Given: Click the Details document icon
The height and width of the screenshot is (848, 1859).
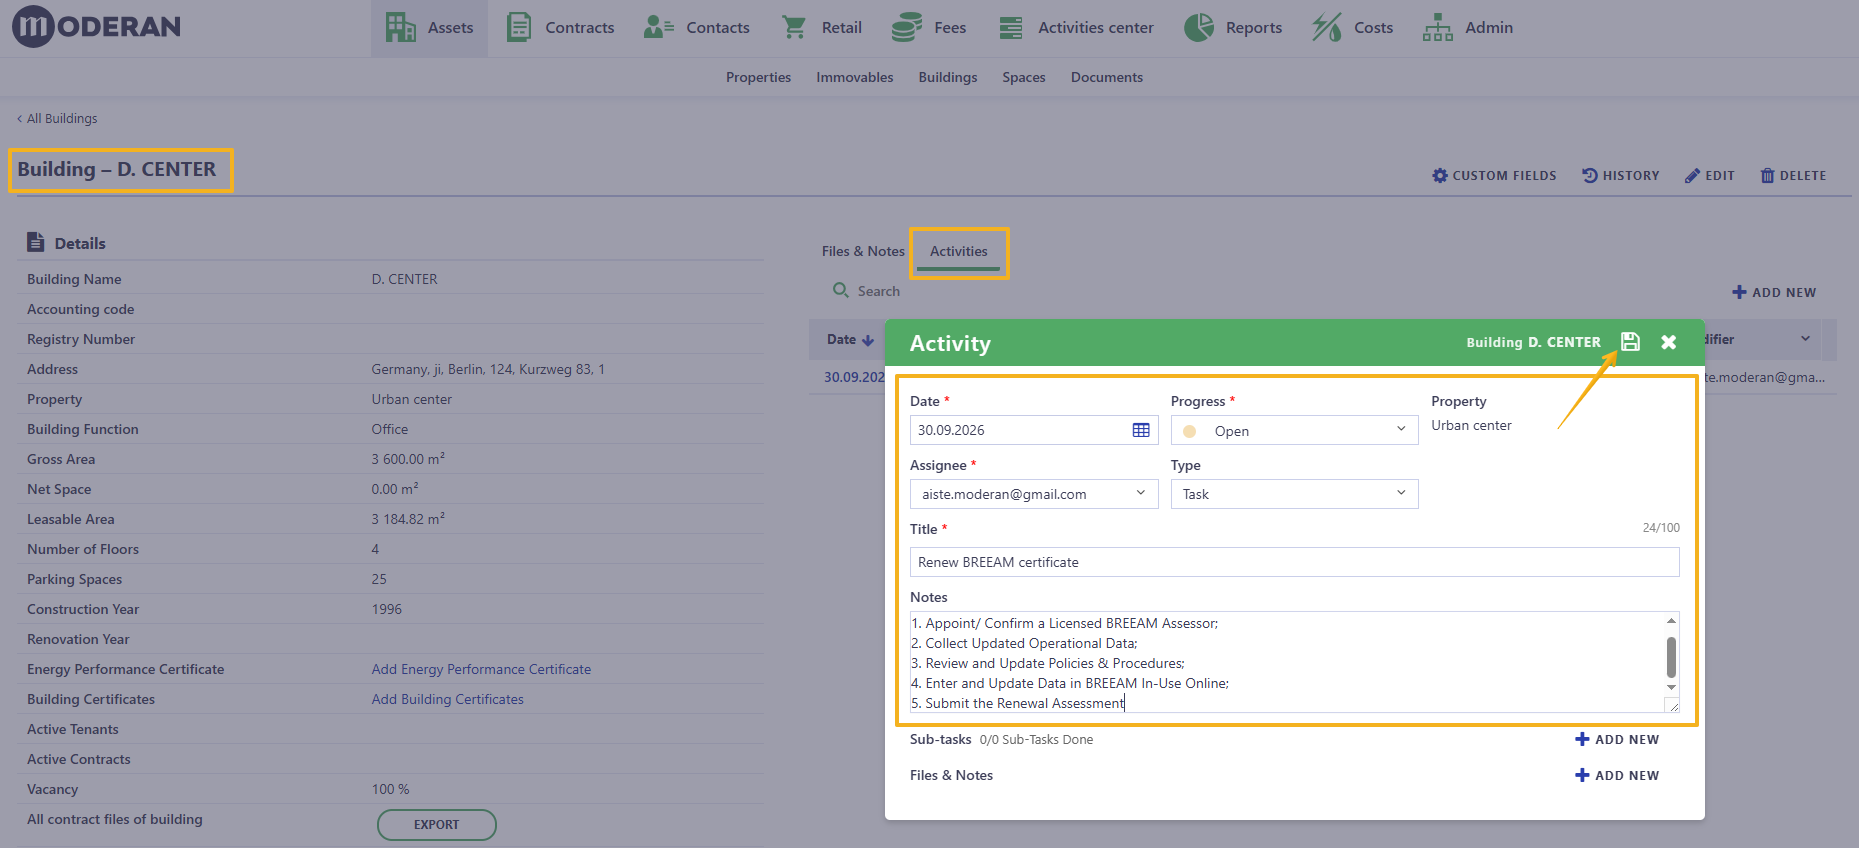Looking at the screenshot, I should [36, 242].
